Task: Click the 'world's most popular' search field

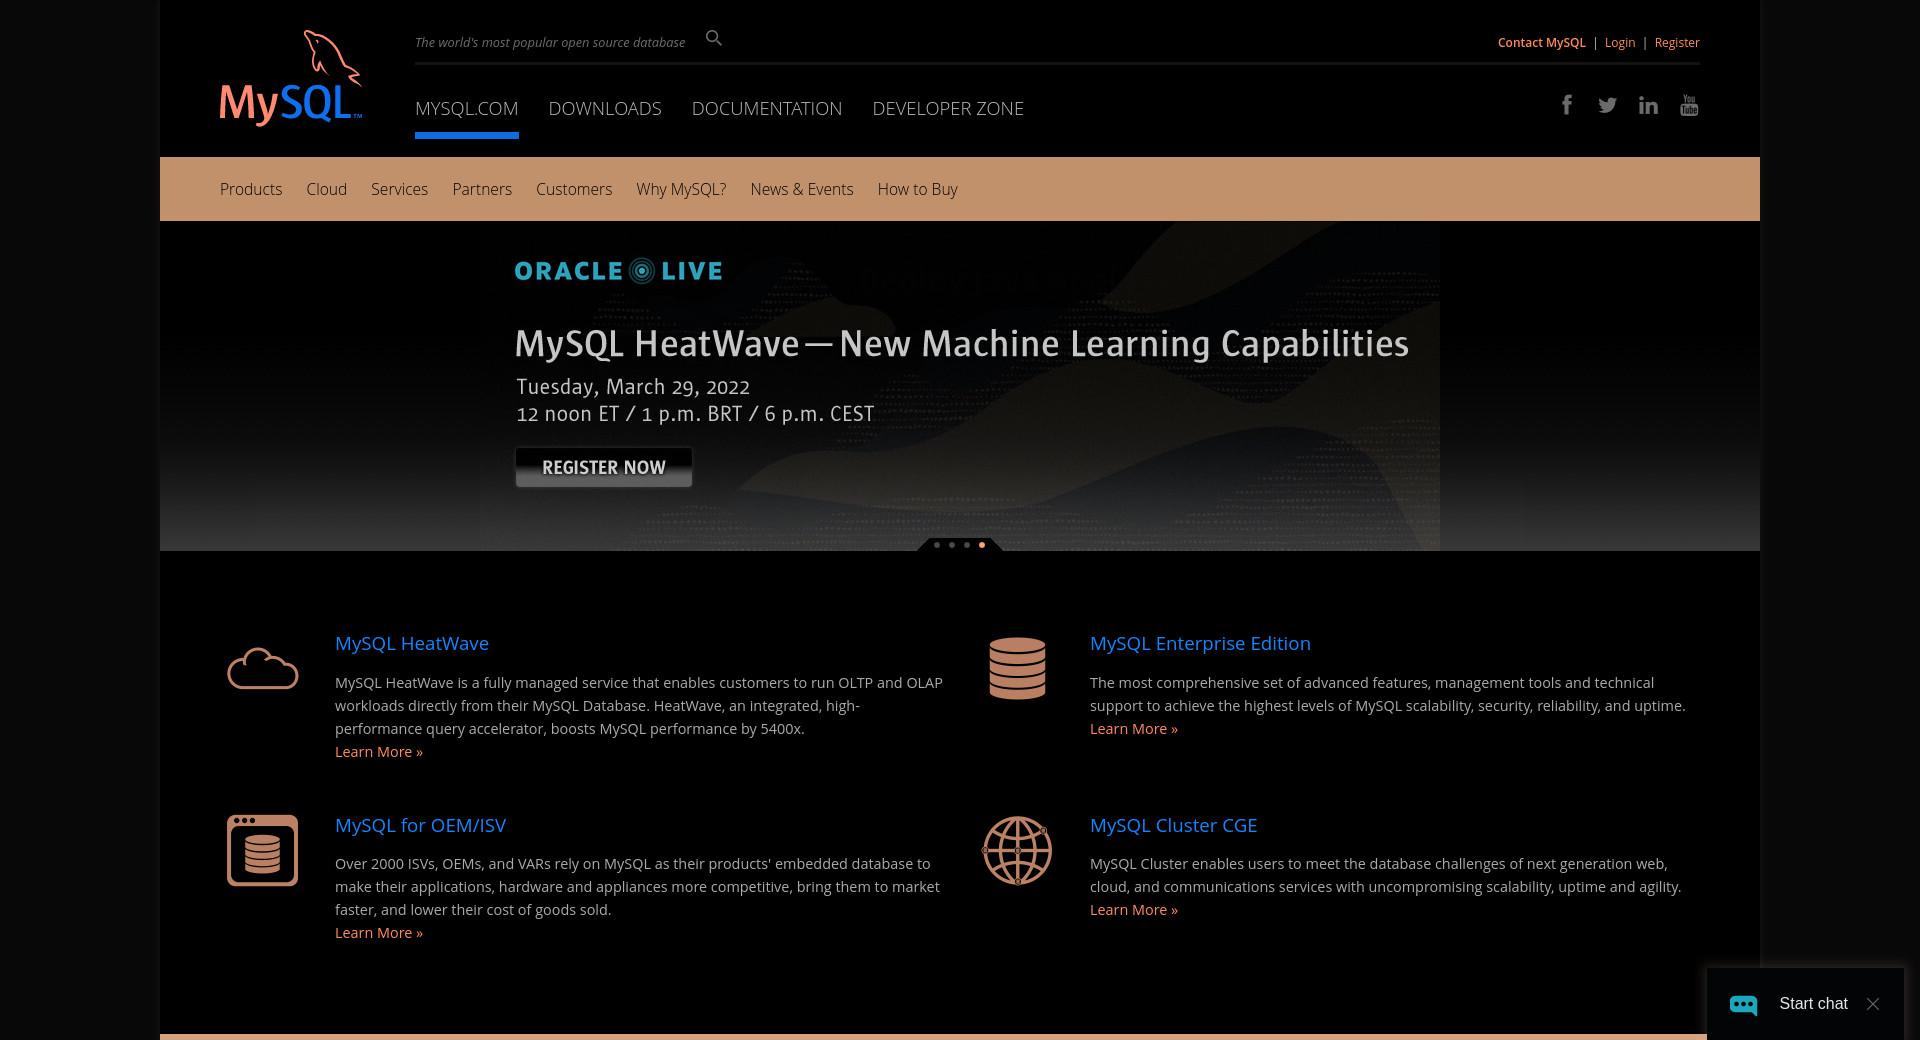Action: coord(550,42)
